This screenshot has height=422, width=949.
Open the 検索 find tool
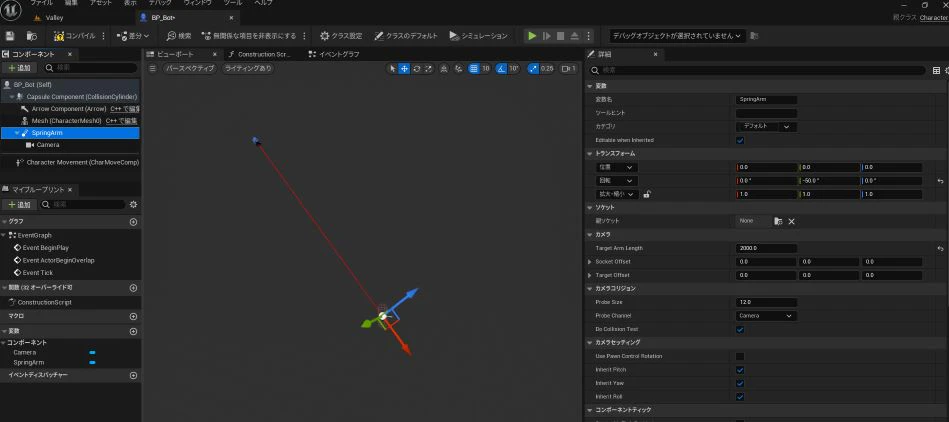pos(179,36)
